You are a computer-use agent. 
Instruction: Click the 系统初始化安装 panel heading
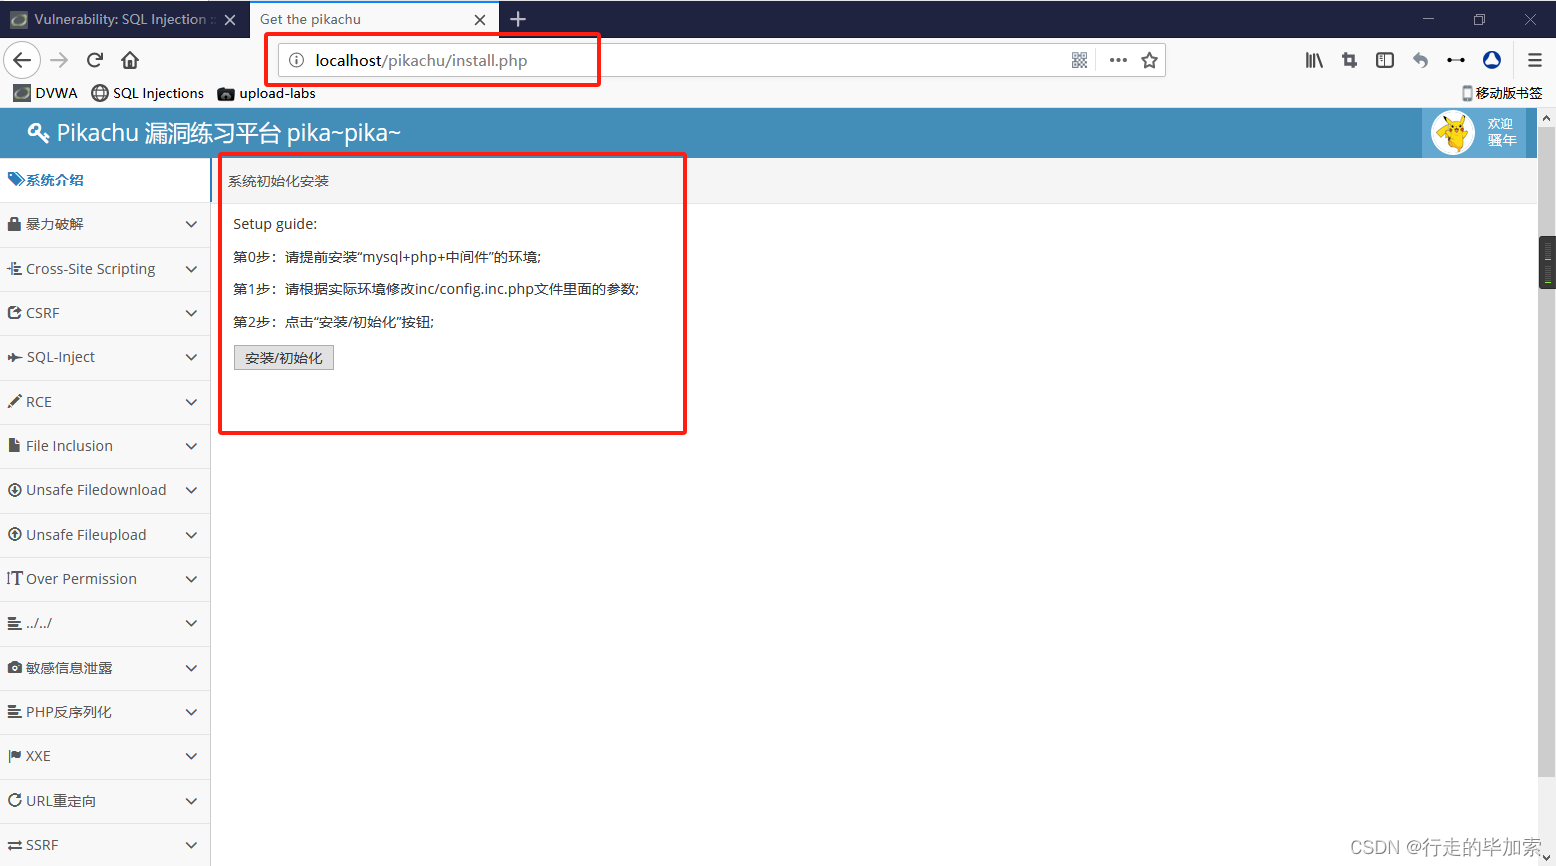click(278, 181)
